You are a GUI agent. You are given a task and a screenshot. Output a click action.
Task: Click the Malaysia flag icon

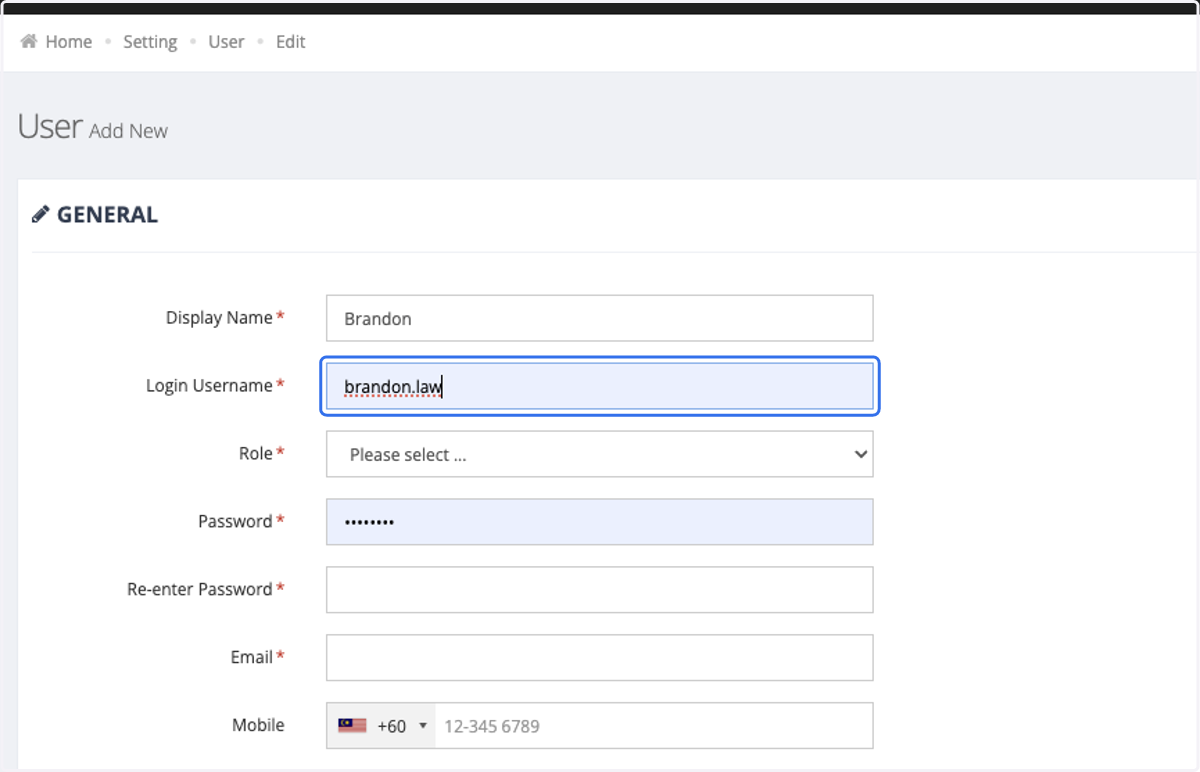pyautogui.click(x=352, y=726)
